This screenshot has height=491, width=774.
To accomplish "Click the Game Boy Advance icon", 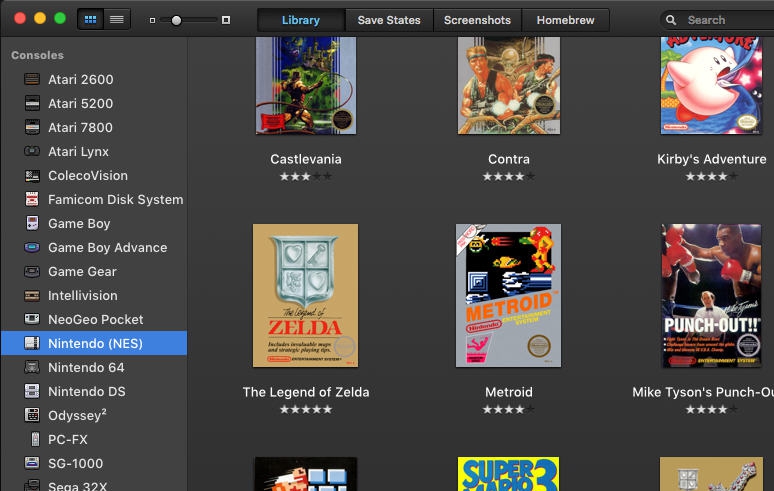I will (32, 247).
